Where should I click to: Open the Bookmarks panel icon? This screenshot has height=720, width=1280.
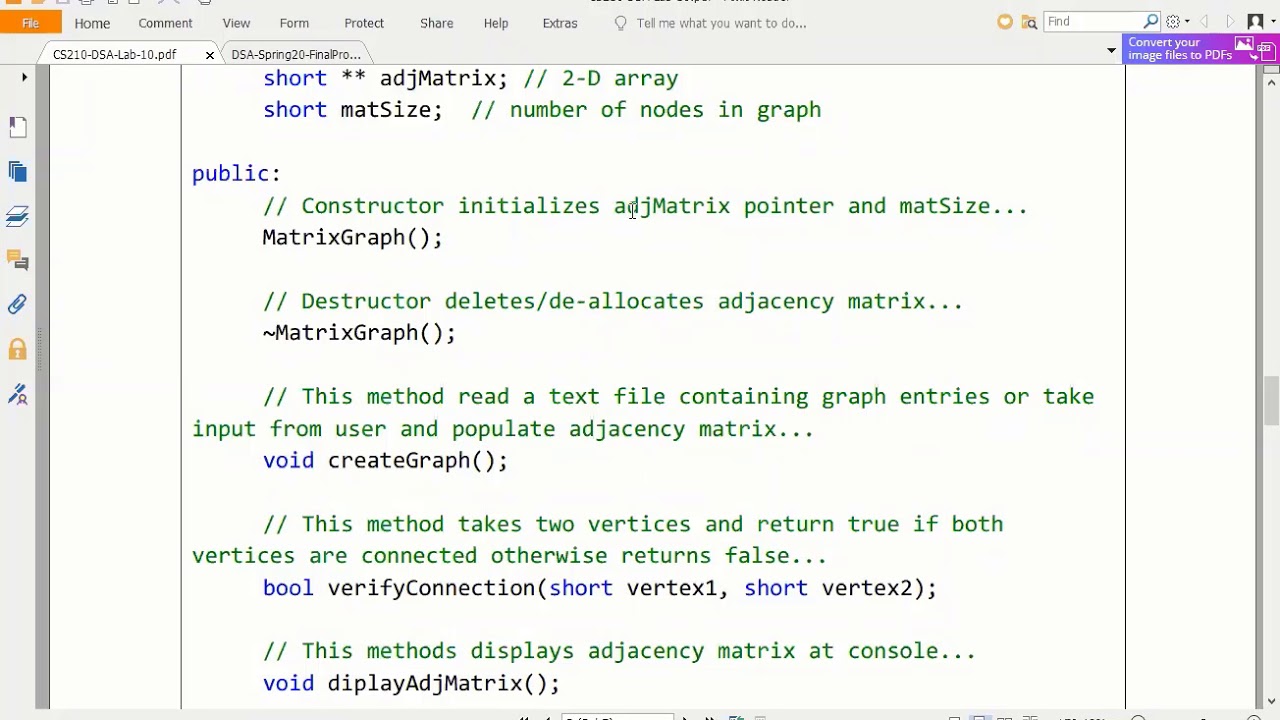pyautogui.click(x=17, y=127)
